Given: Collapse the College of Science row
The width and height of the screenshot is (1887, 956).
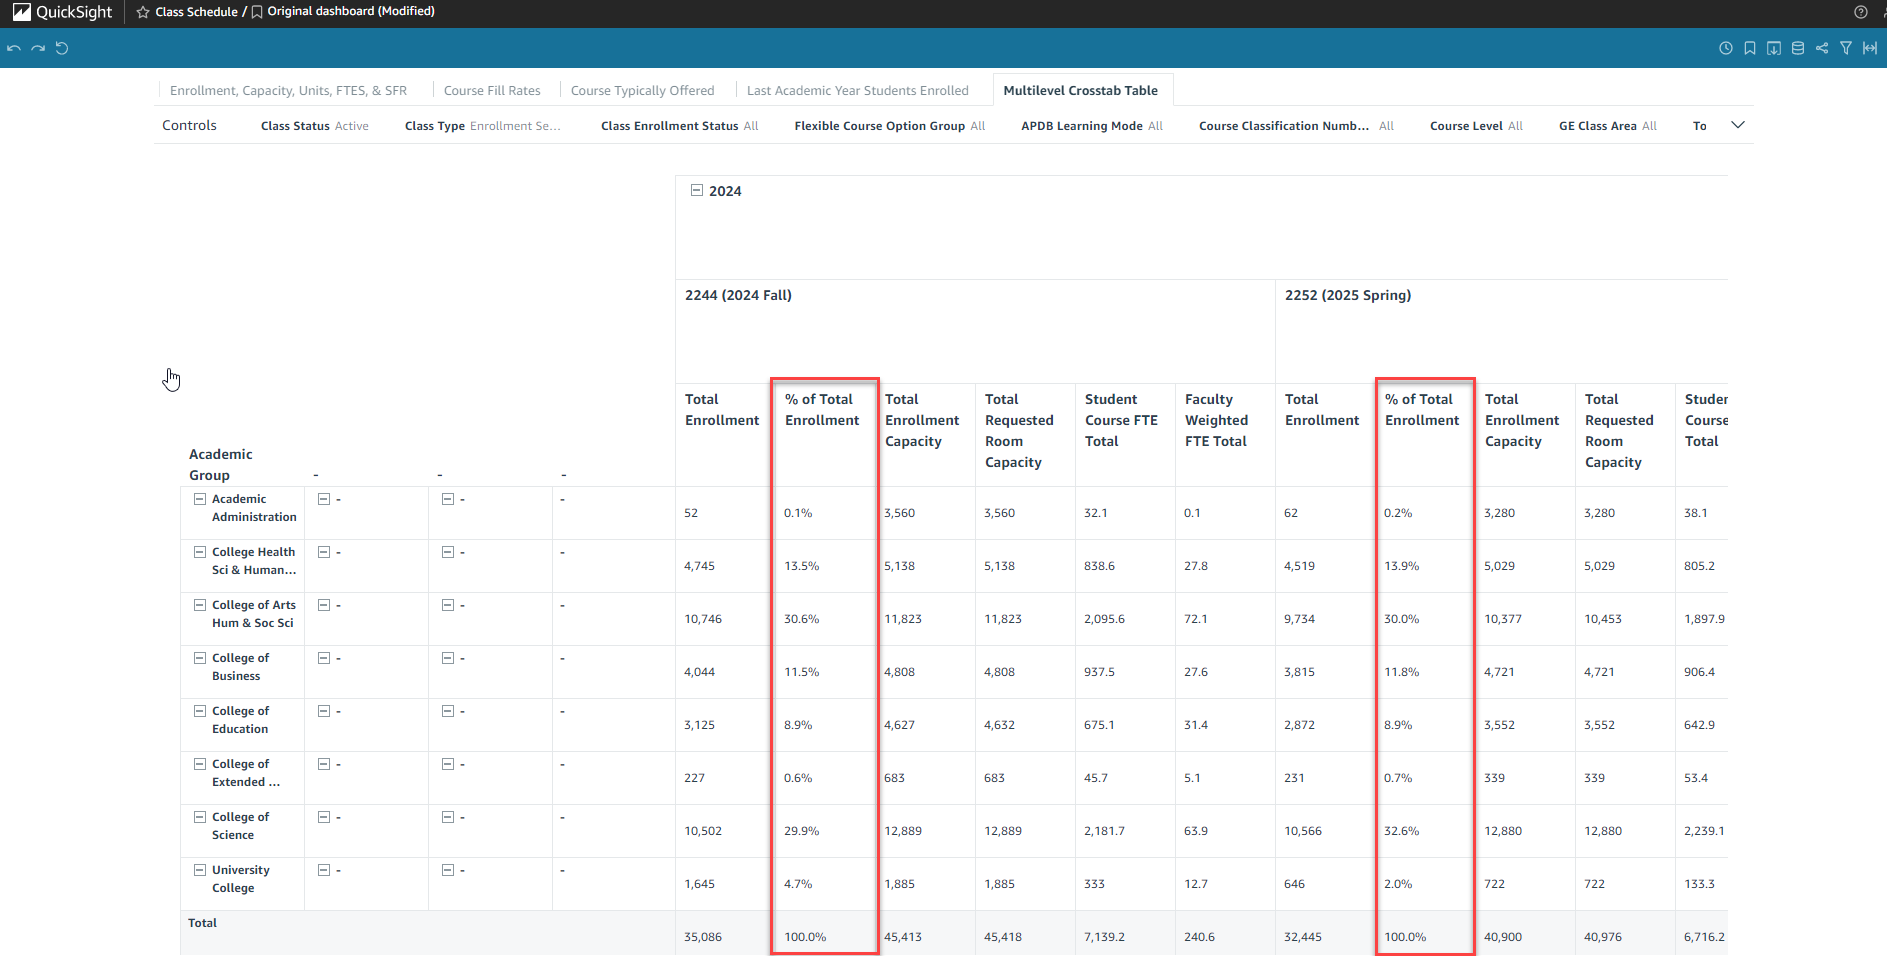Looking at the screenshot, I should click(200, 817).
